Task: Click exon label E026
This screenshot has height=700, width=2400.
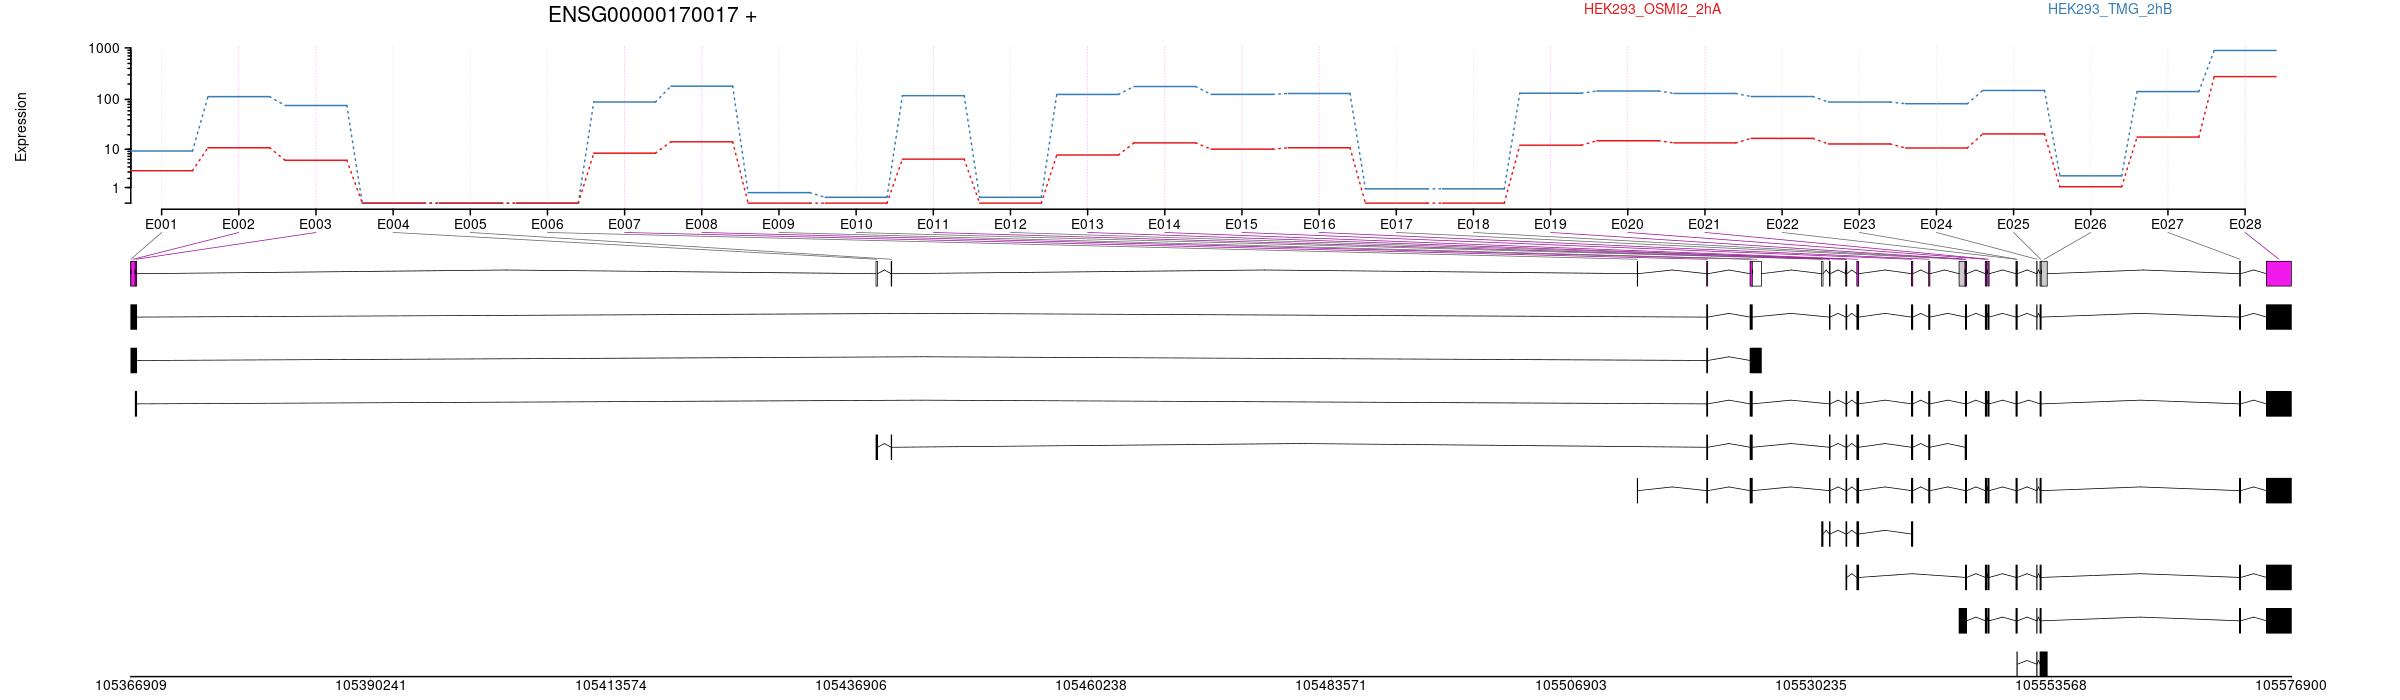Action: pyautogui.click(x=2090, y=224)
